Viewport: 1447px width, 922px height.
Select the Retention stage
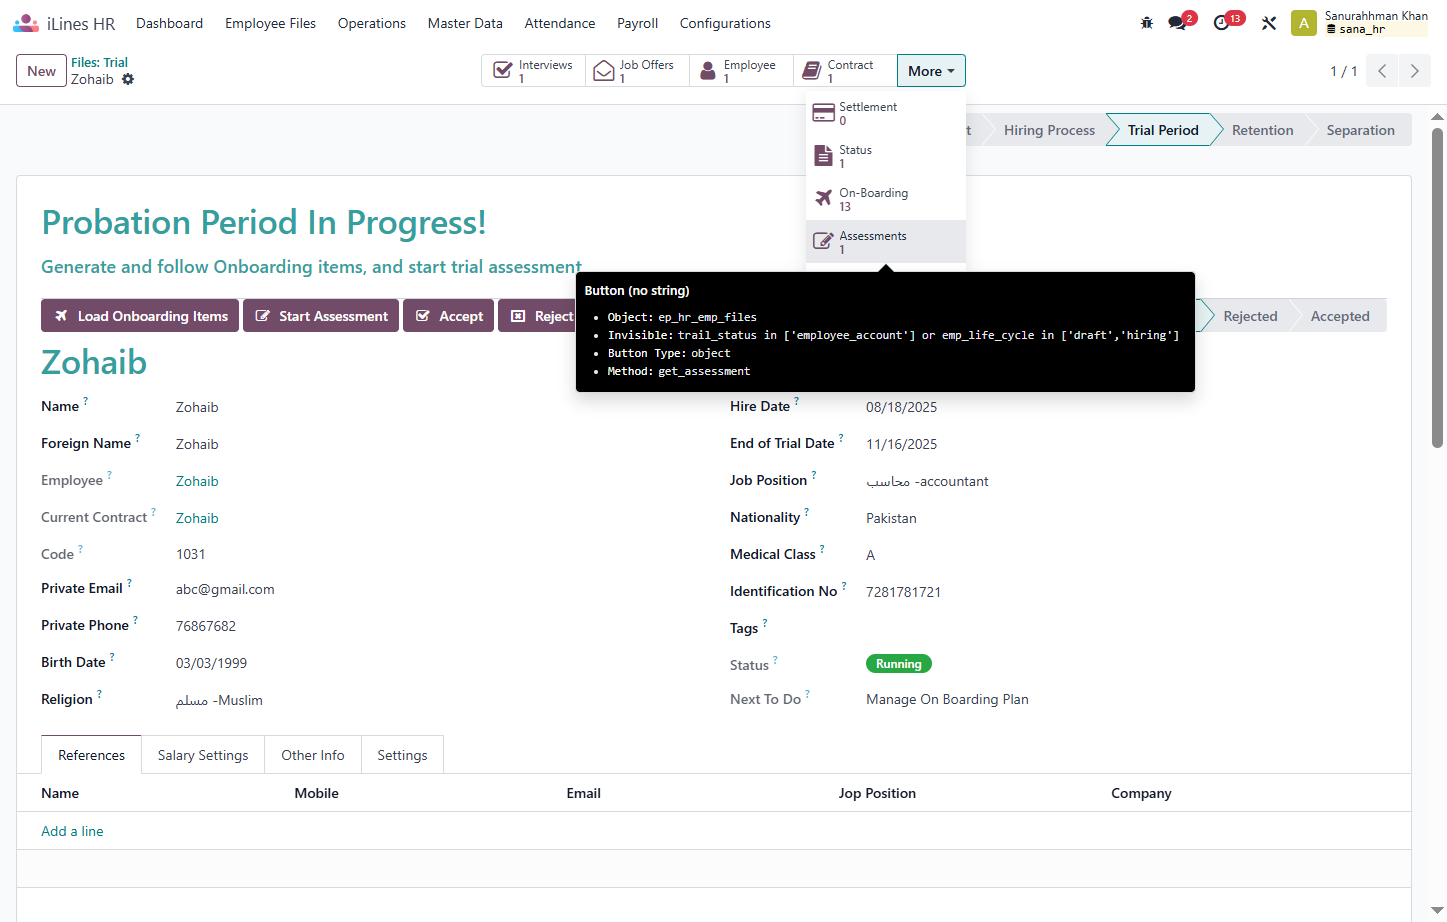1263,130
